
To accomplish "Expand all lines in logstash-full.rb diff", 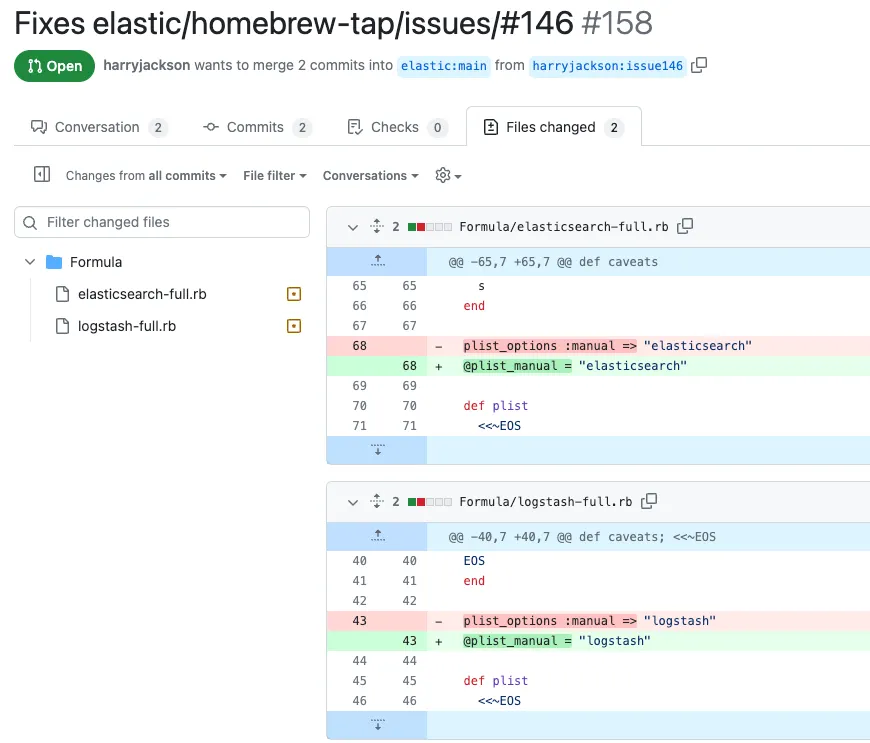I will coord(377,501).
